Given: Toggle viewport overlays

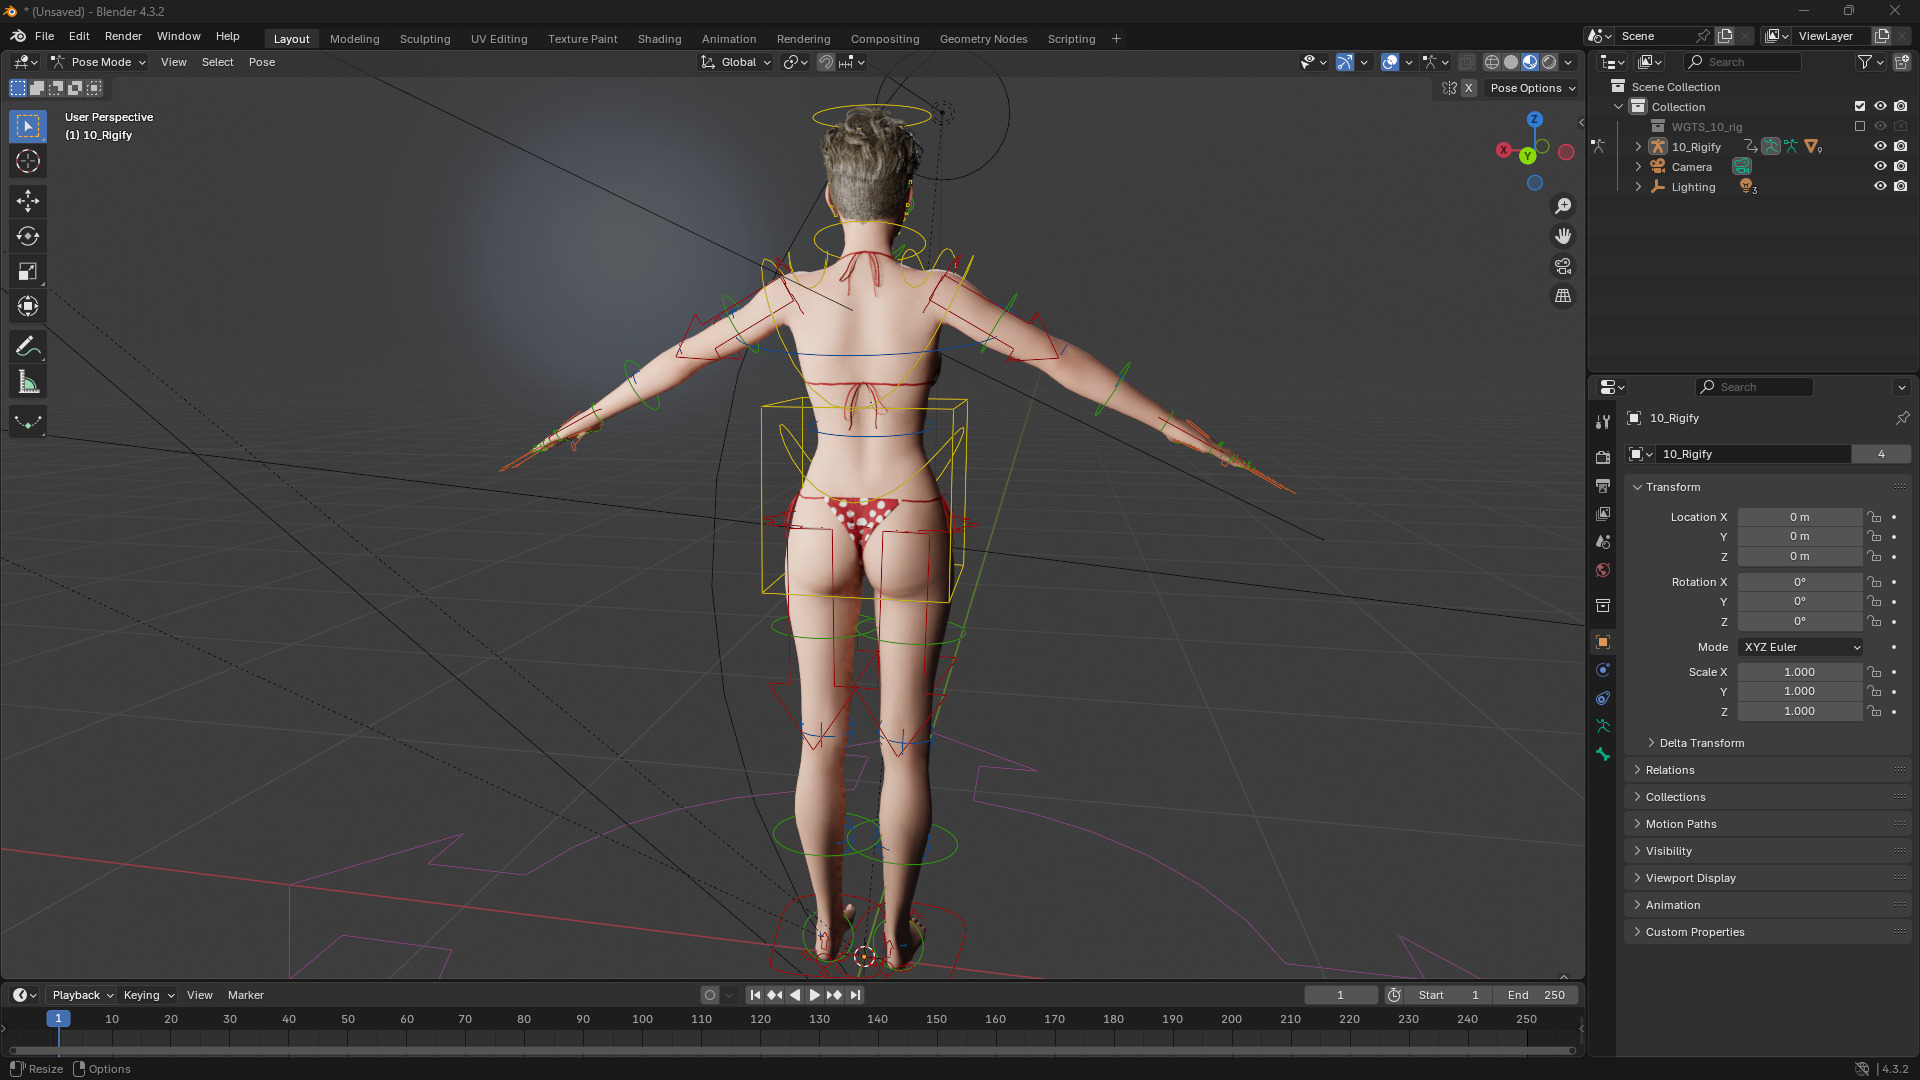Looking at the screenshot, I should pyautogui.click(x=1390, y=62).
